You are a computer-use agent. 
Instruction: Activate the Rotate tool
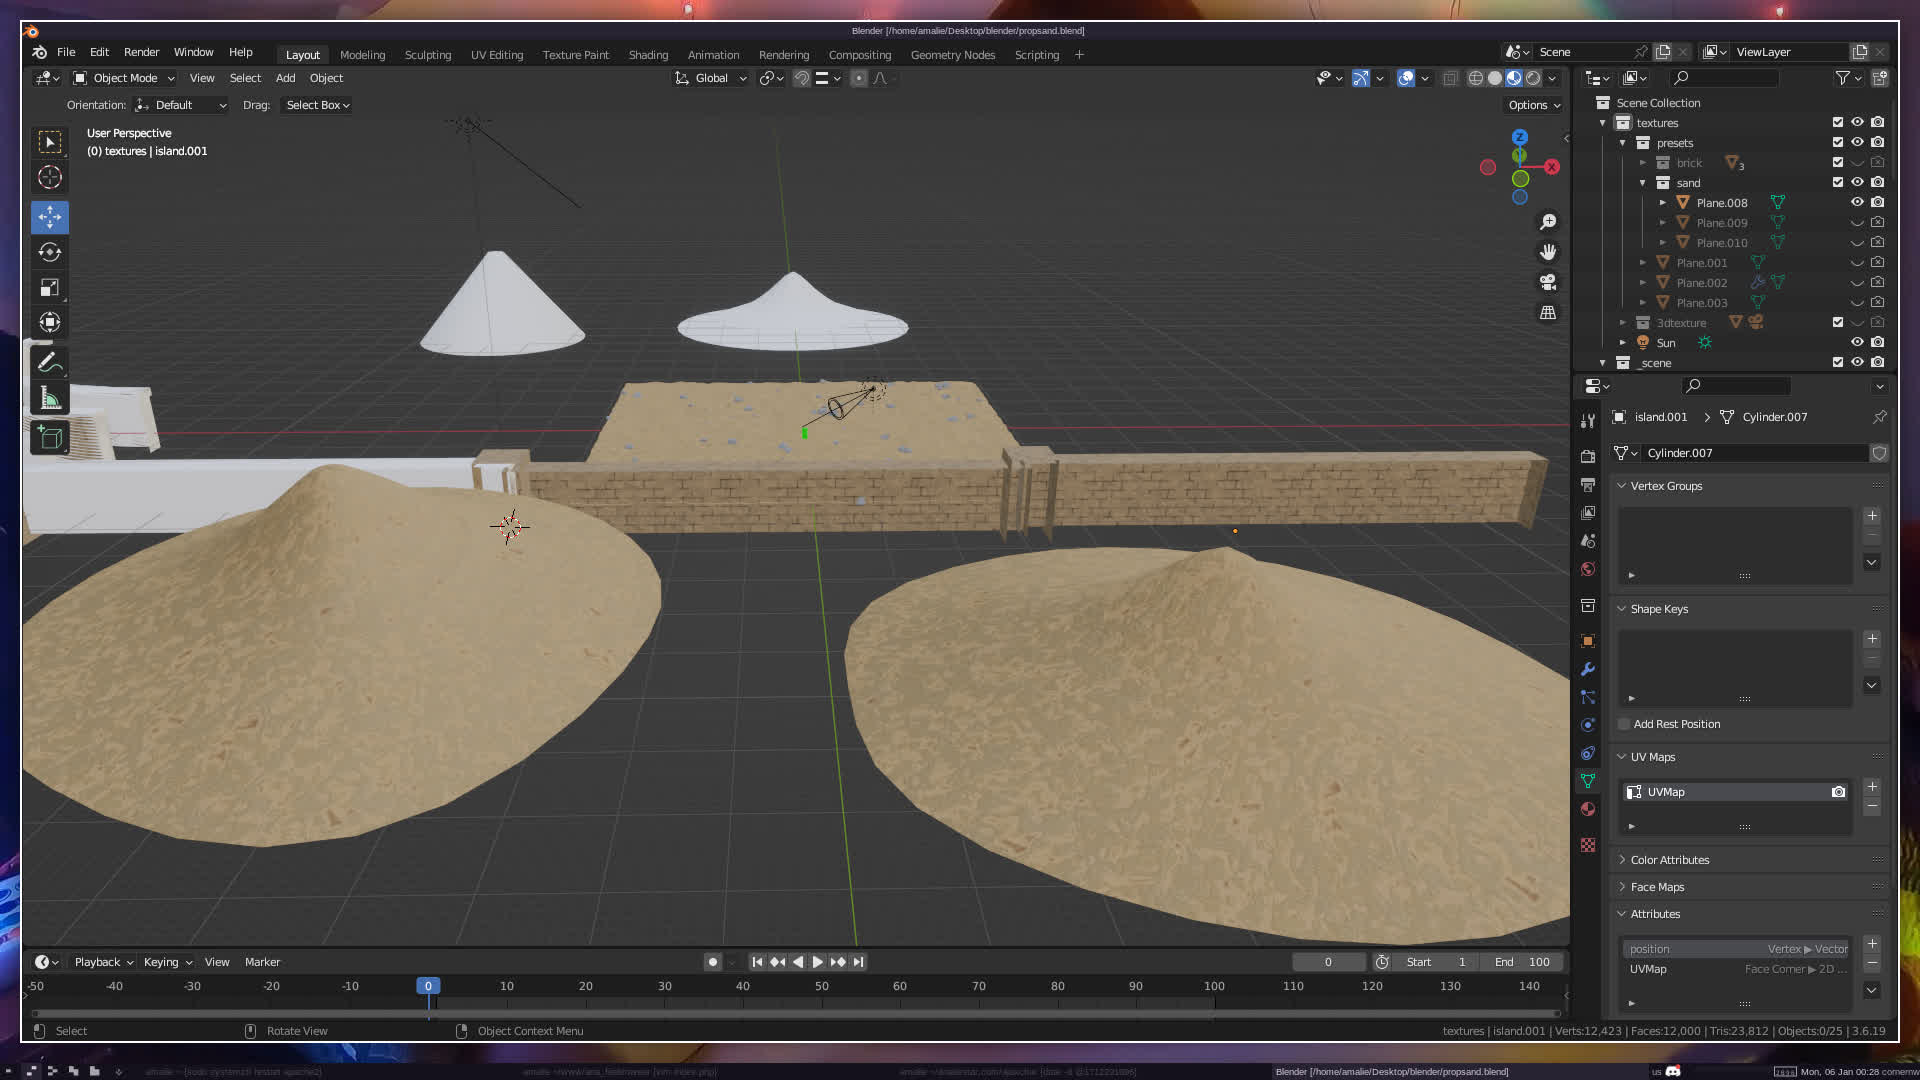[x=49, y=252]
